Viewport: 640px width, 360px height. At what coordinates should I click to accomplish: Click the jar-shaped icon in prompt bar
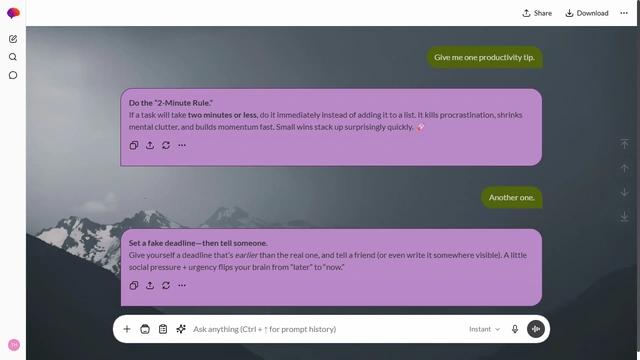click(145, 329)
